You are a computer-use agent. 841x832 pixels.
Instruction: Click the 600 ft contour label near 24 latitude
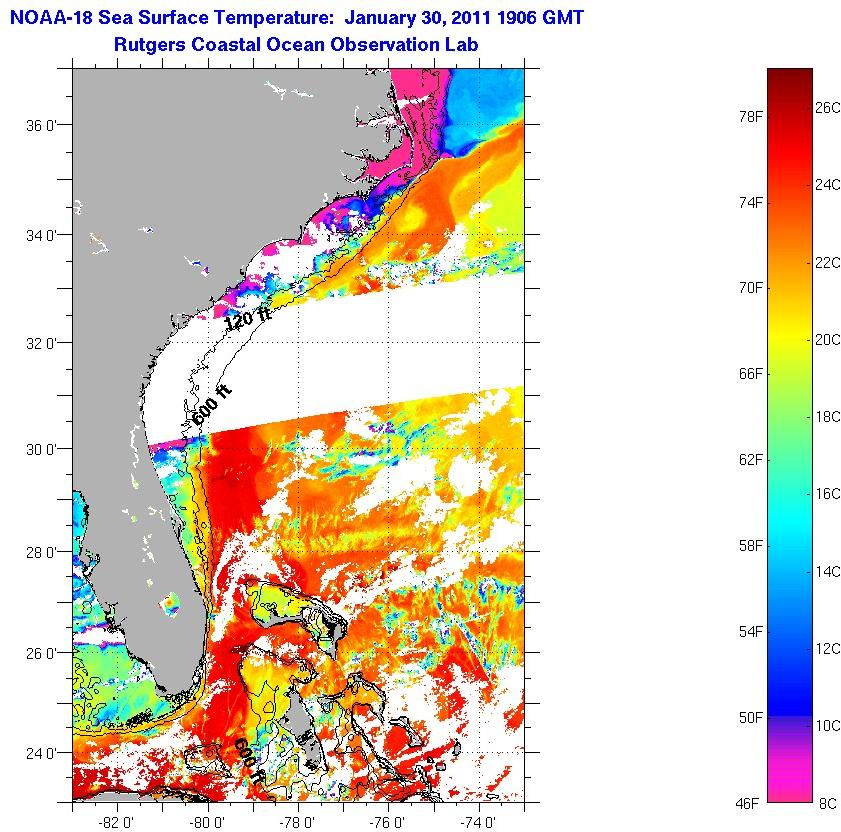coord(249,761)
